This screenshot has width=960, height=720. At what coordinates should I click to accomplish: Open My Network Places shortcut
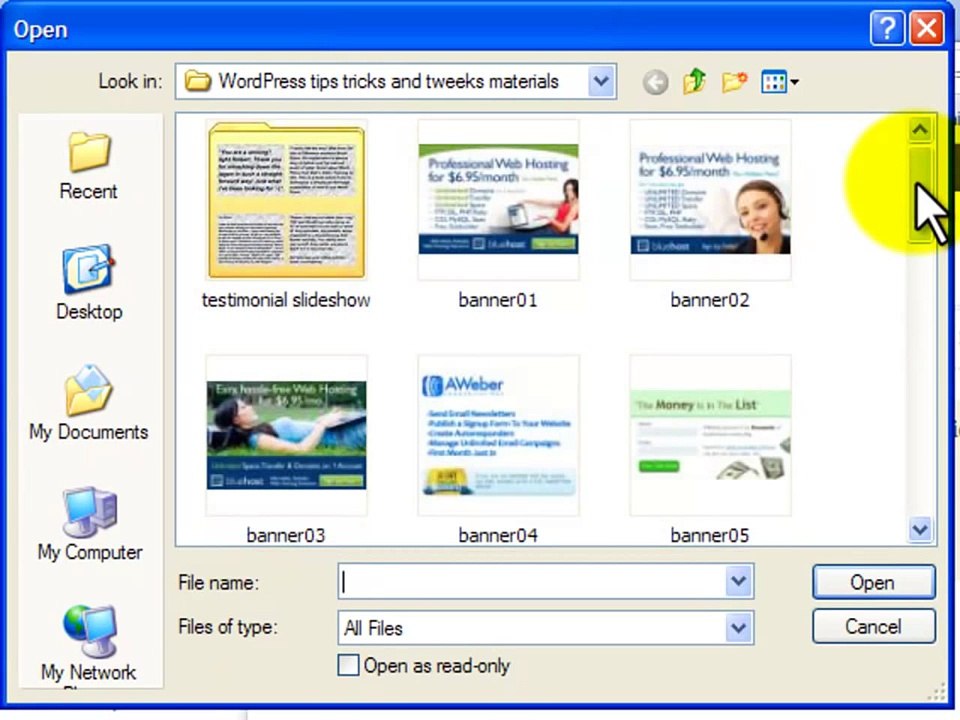[x=89, y=644]
